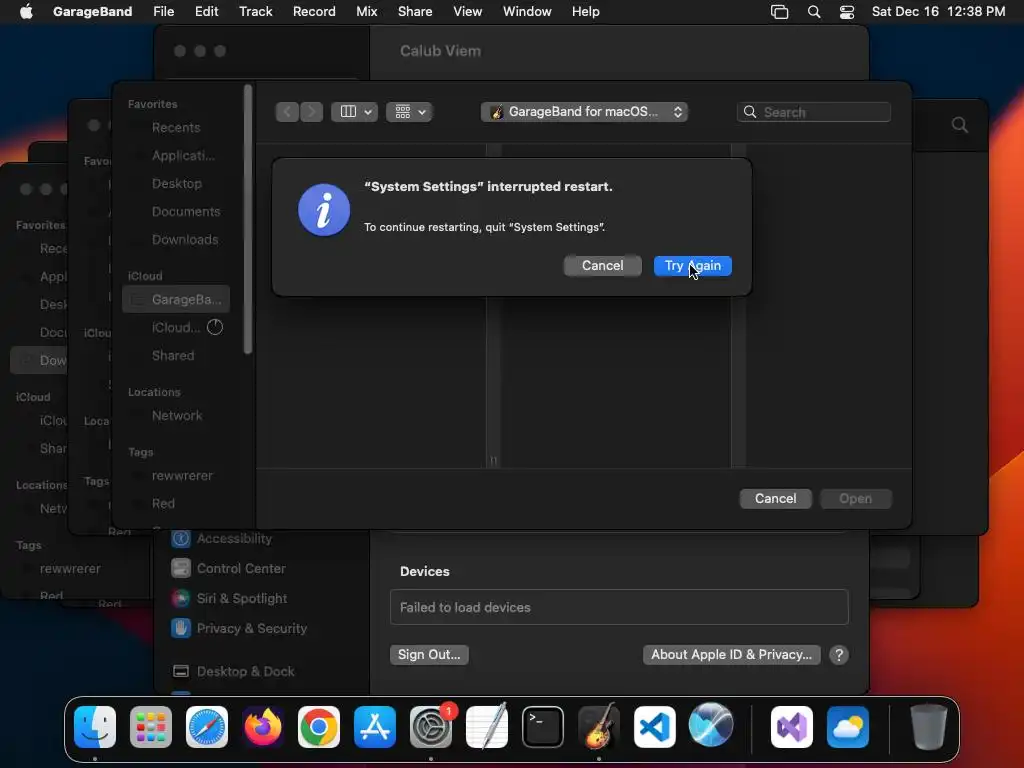Select Recents in dialog sidebar
The height and width of the screenshot is (768, 1024).
point(176,127)
